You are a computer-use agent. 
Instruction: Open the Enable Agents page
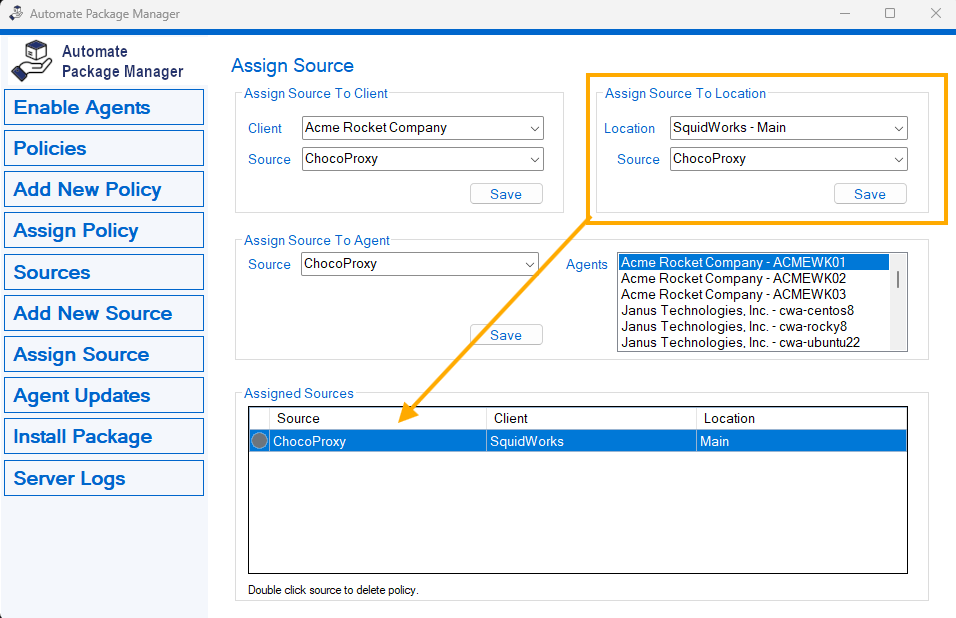coord(104,107)
